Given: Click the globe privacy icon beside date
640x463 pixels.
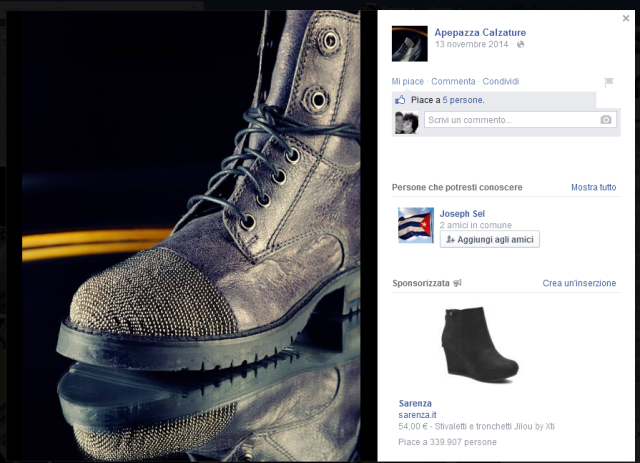Looking at the screenshot, I should [x=521, y=45].
